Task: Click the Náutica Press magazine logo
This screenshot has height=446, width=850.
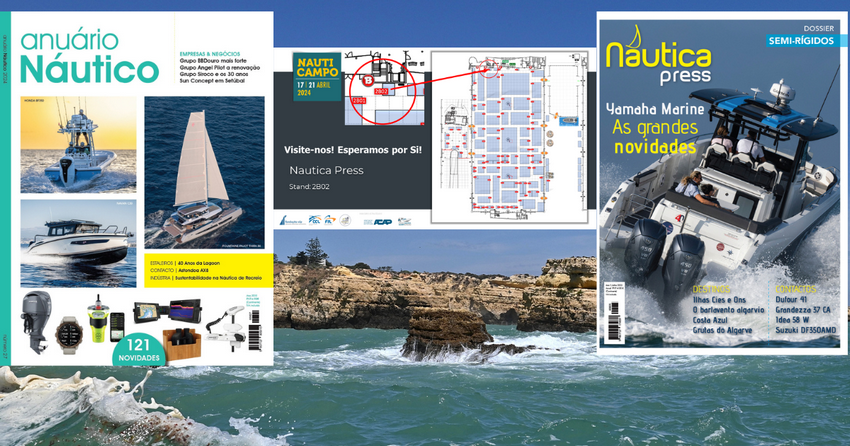Action: coord(658,55)
